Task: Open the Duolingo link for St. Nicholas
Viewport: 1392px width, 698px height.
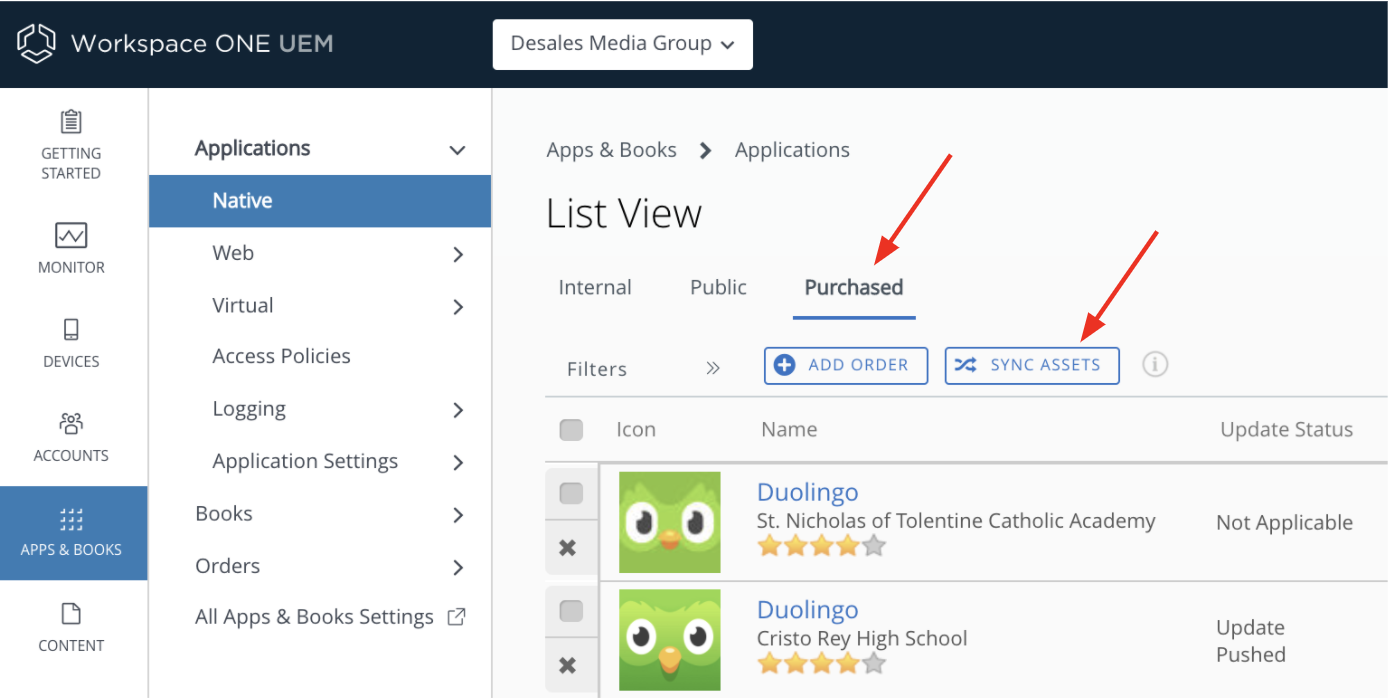Action: 807,492
